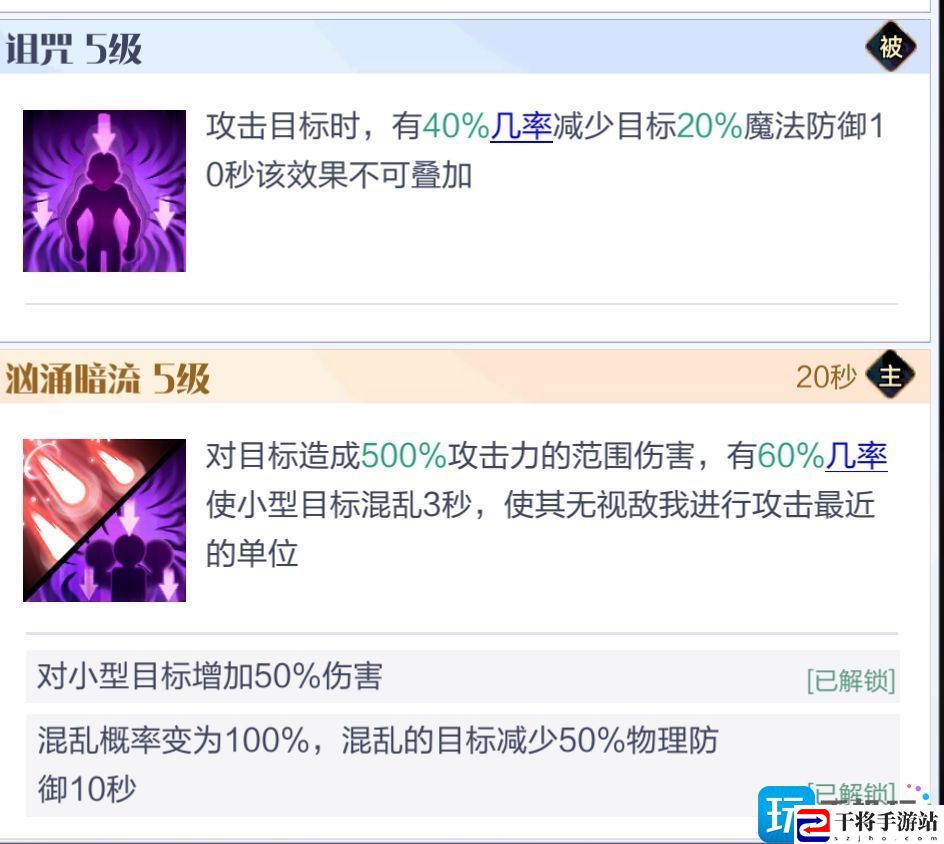Select the 混乱概率变为100% upgrade row
This screenshot has width=944, height=844.
click(462, 765)
